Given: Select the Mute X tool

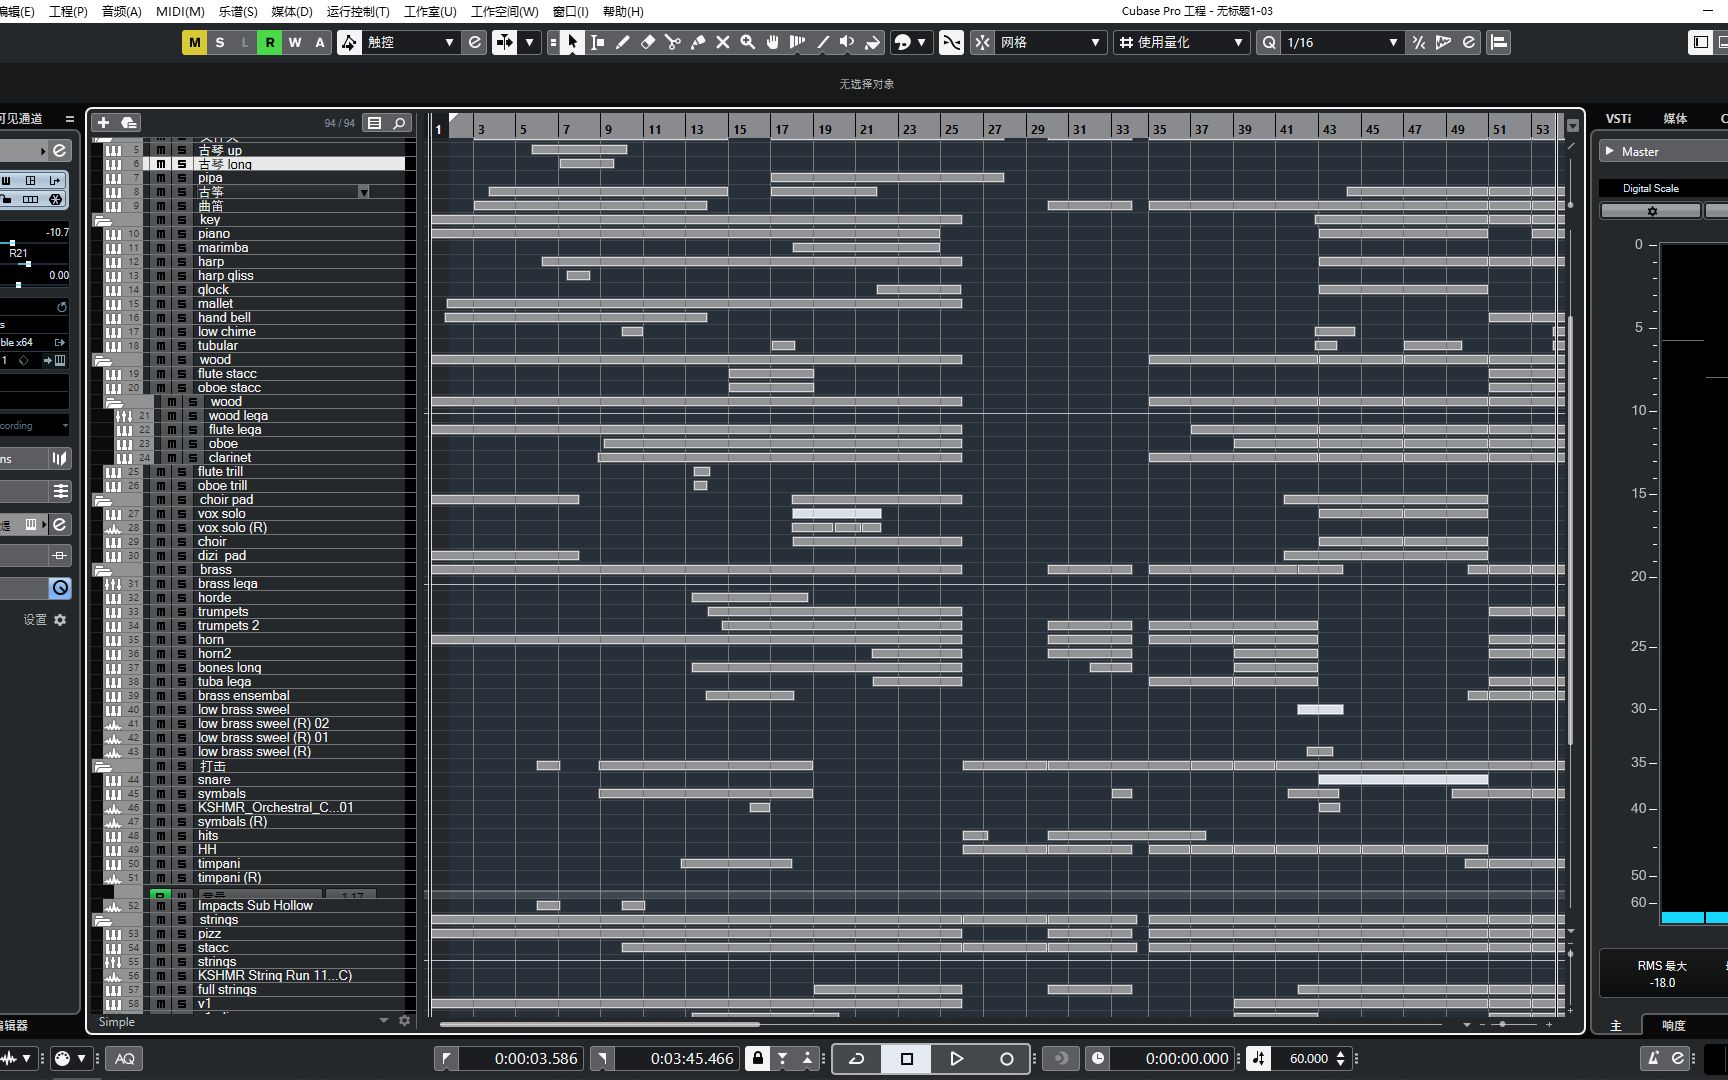Looking at the screenshot, I should 722,42.
